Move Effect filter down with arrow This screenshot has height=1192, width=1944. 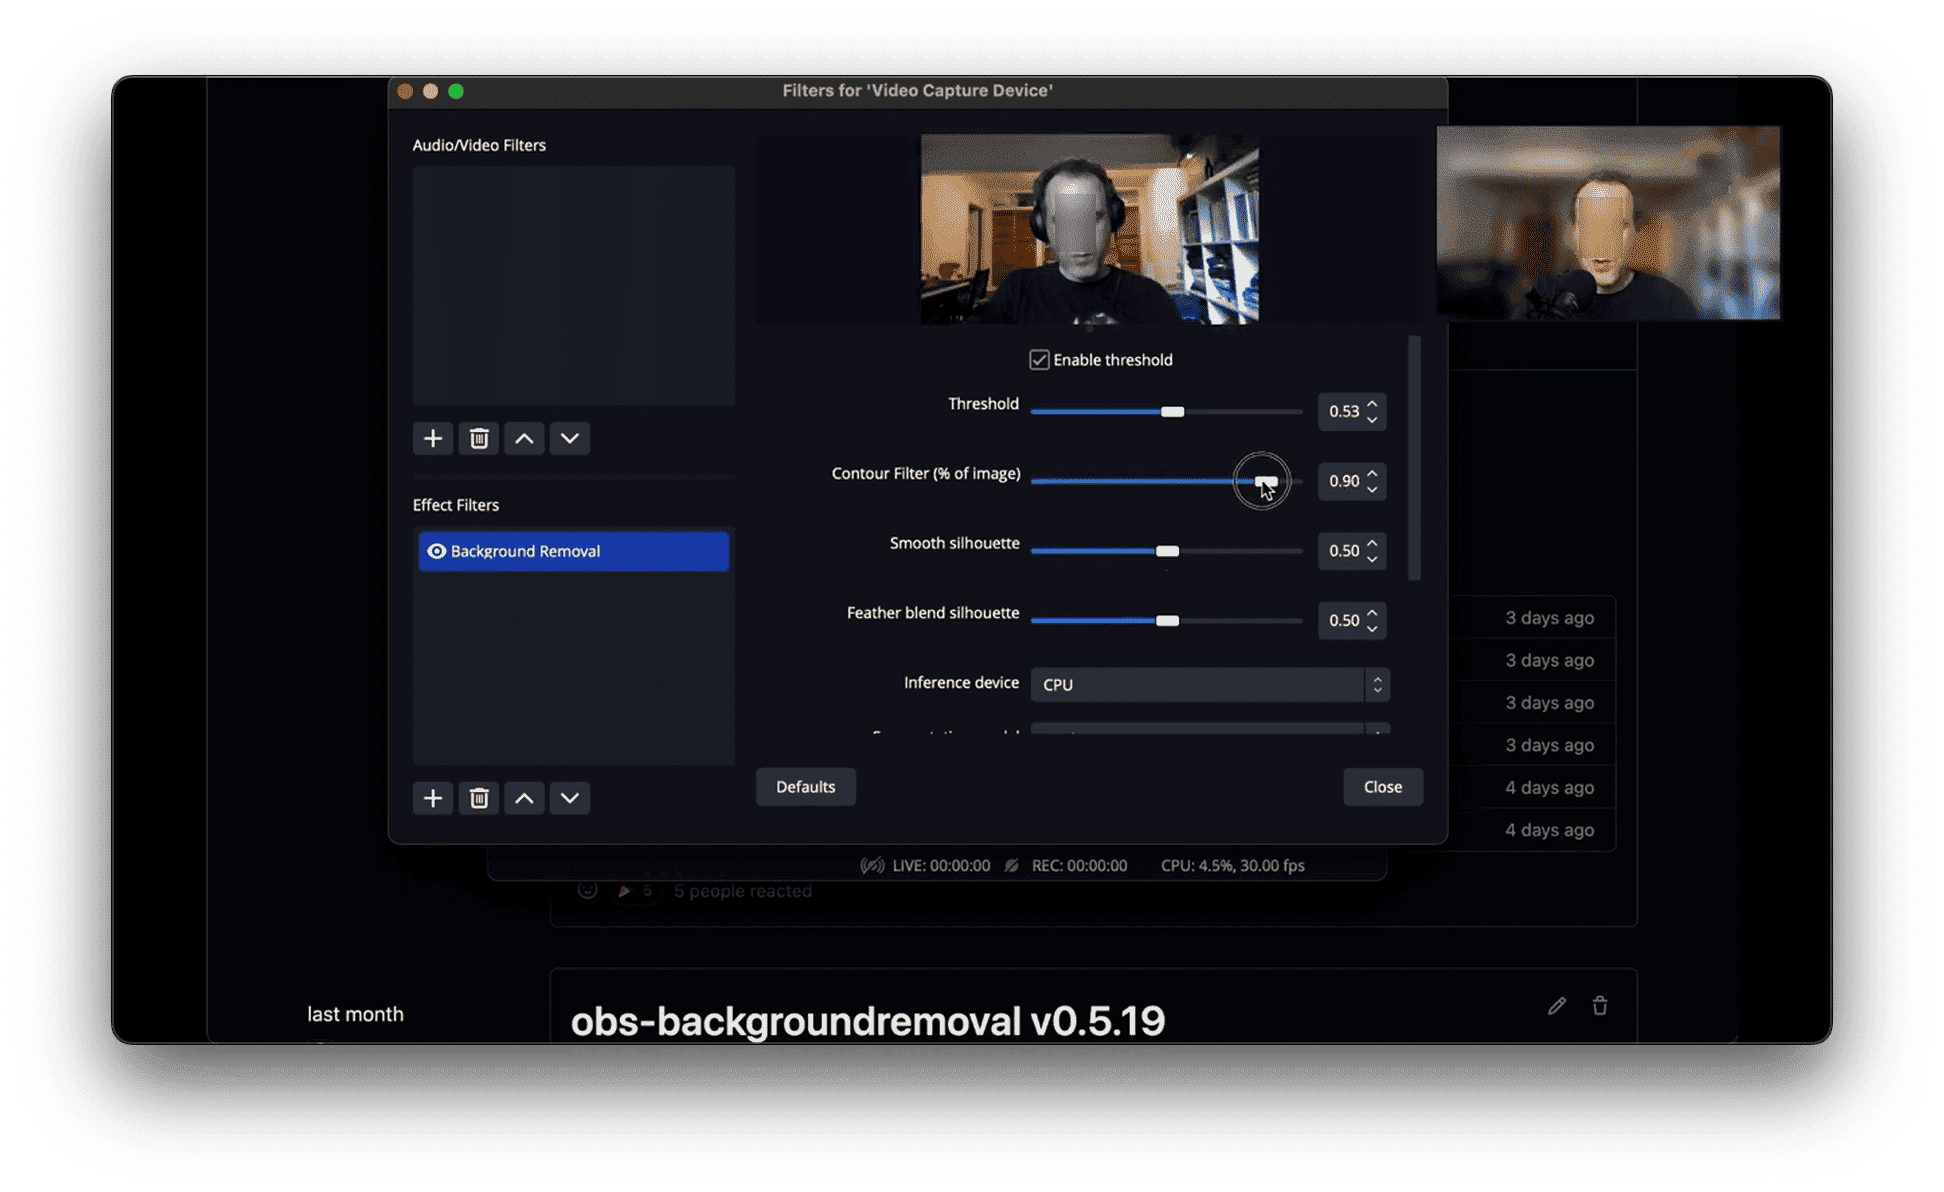[570, 798]
